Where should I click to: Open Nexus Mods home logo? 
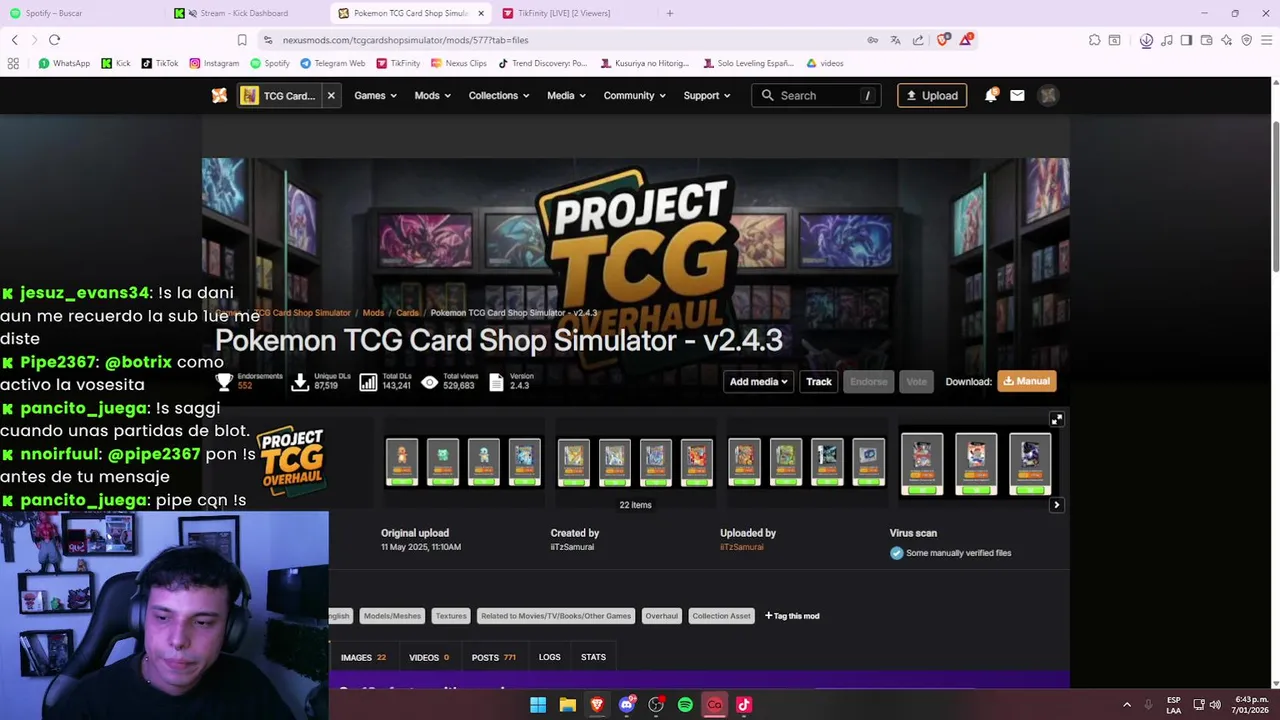(219, 95)
